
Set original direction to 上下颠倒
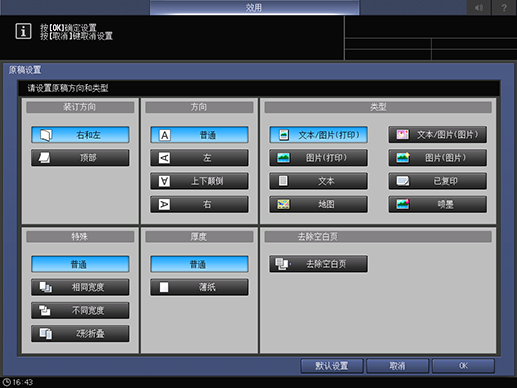(199, 181)
